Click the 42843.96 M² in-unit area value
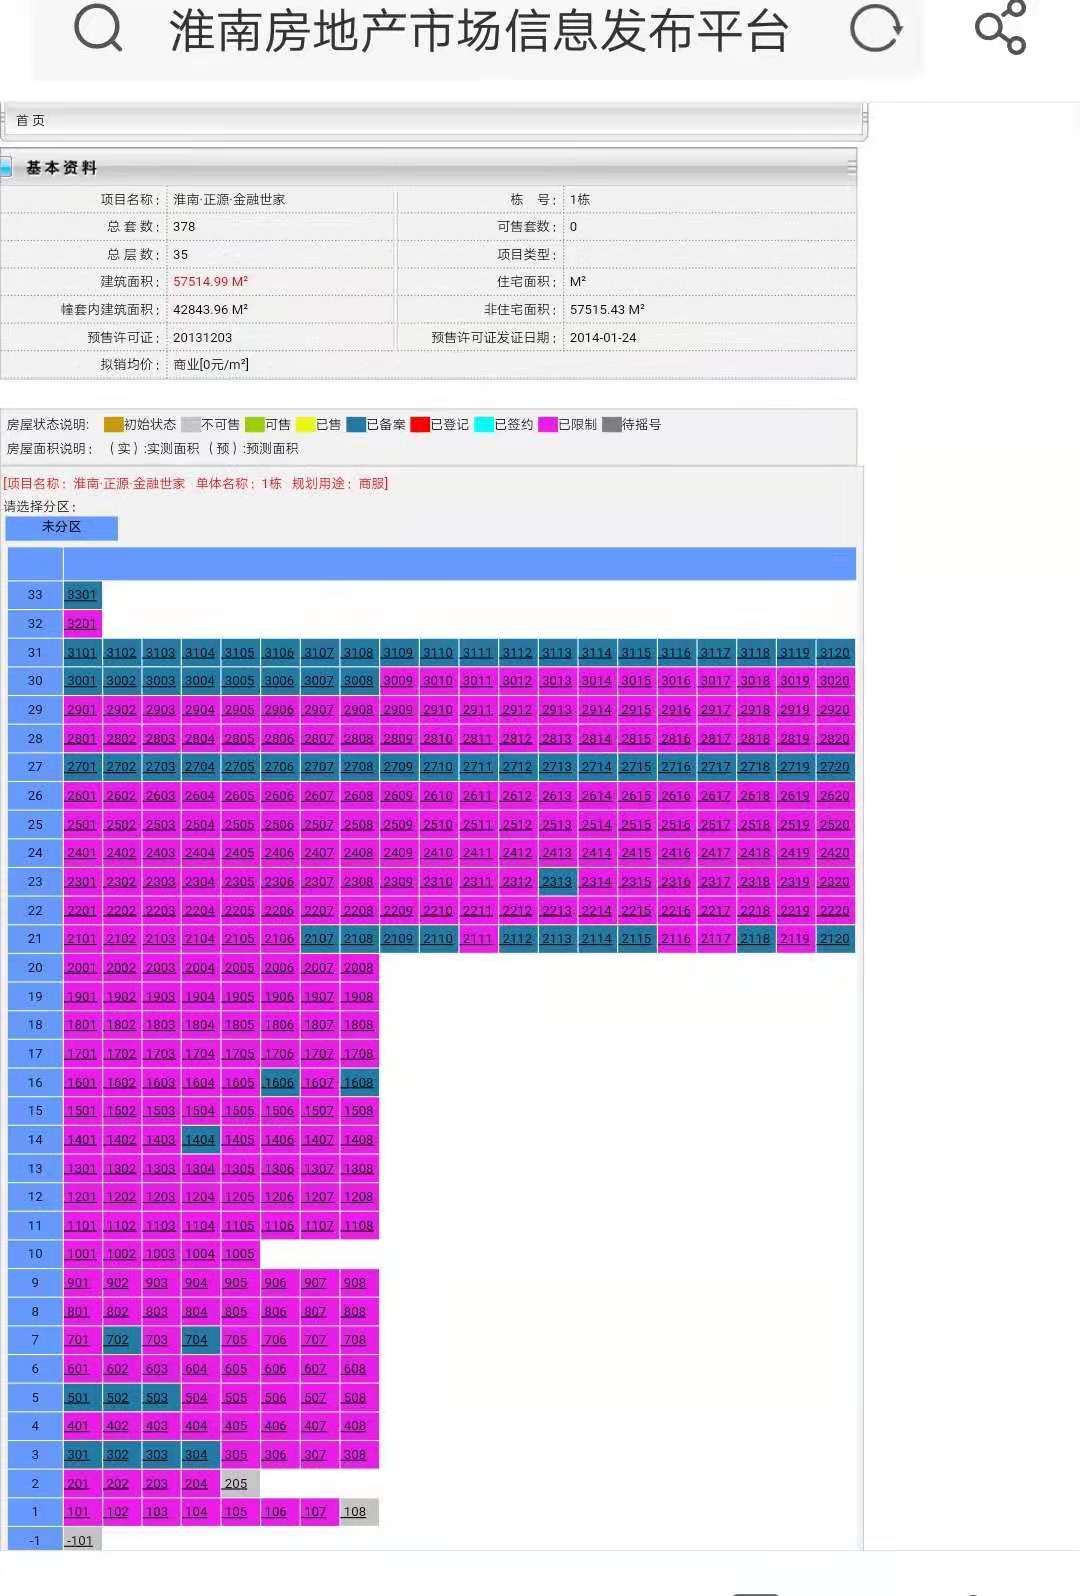1080x1596 pixels. click(211, 310)
